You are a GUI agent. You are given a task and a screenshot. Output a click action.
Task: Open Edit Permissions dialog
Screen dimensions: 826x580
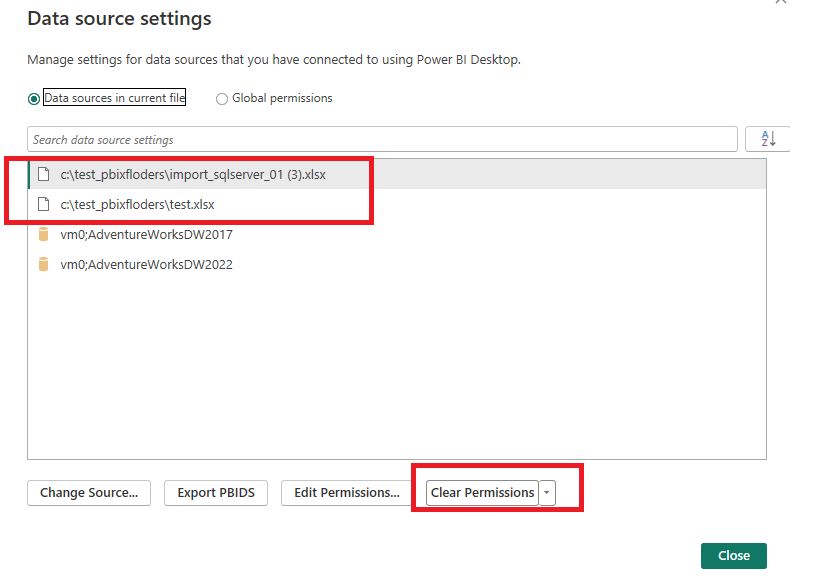tap(347, 493)
